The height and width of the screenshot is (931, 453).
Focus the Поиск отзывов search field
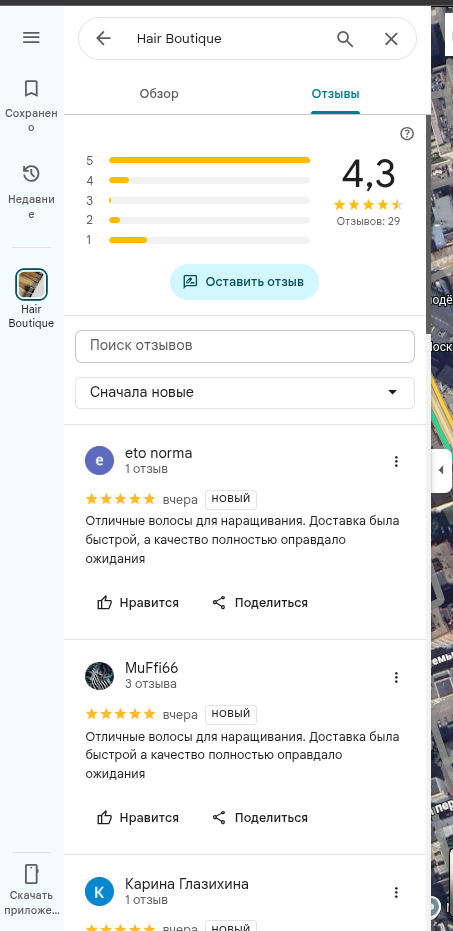click(245, 346)
